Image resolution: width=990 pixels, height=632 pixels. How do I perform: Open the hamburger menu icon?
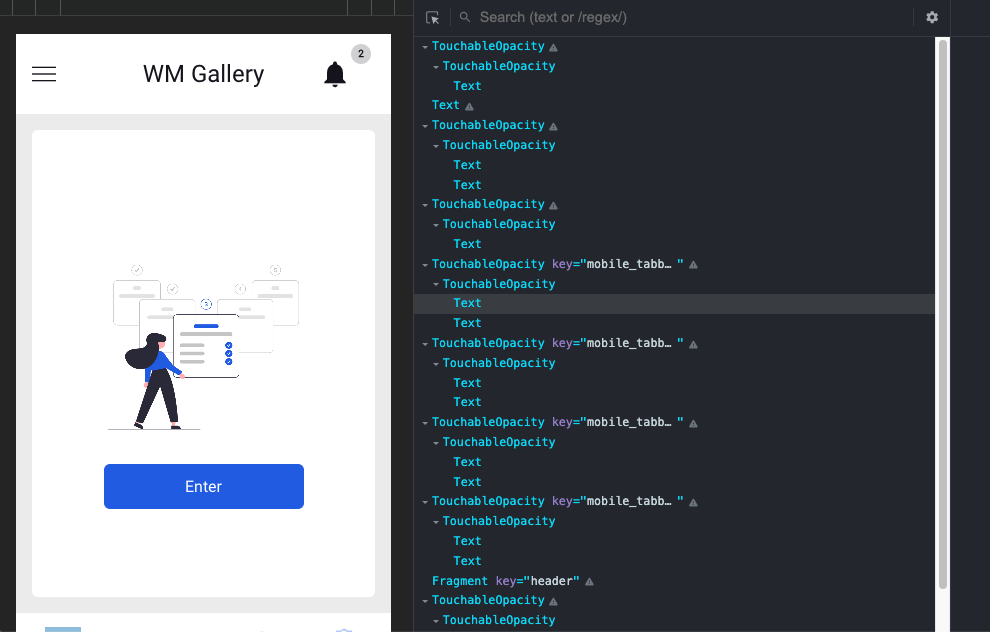(x=44, y=73)
